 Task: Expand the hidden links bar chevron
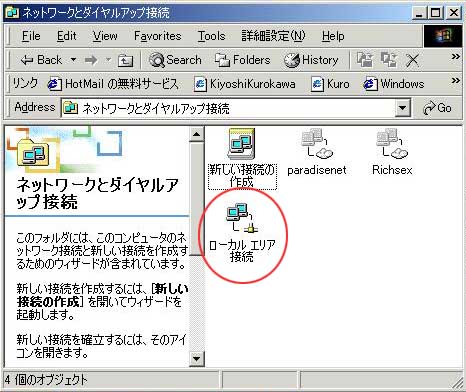tap(456, 81)
